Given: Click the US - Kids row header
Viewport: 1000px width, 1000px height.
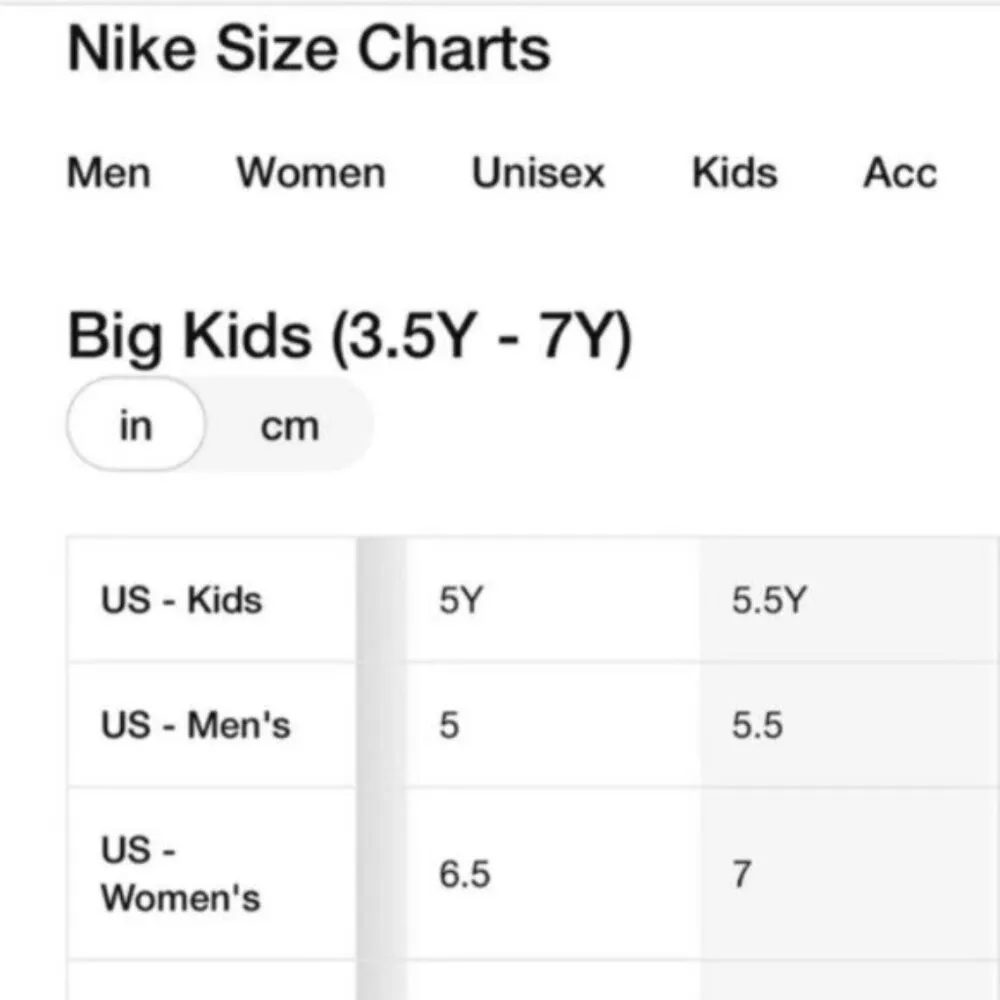Looking at the screenshot, I should click(181, 600).
